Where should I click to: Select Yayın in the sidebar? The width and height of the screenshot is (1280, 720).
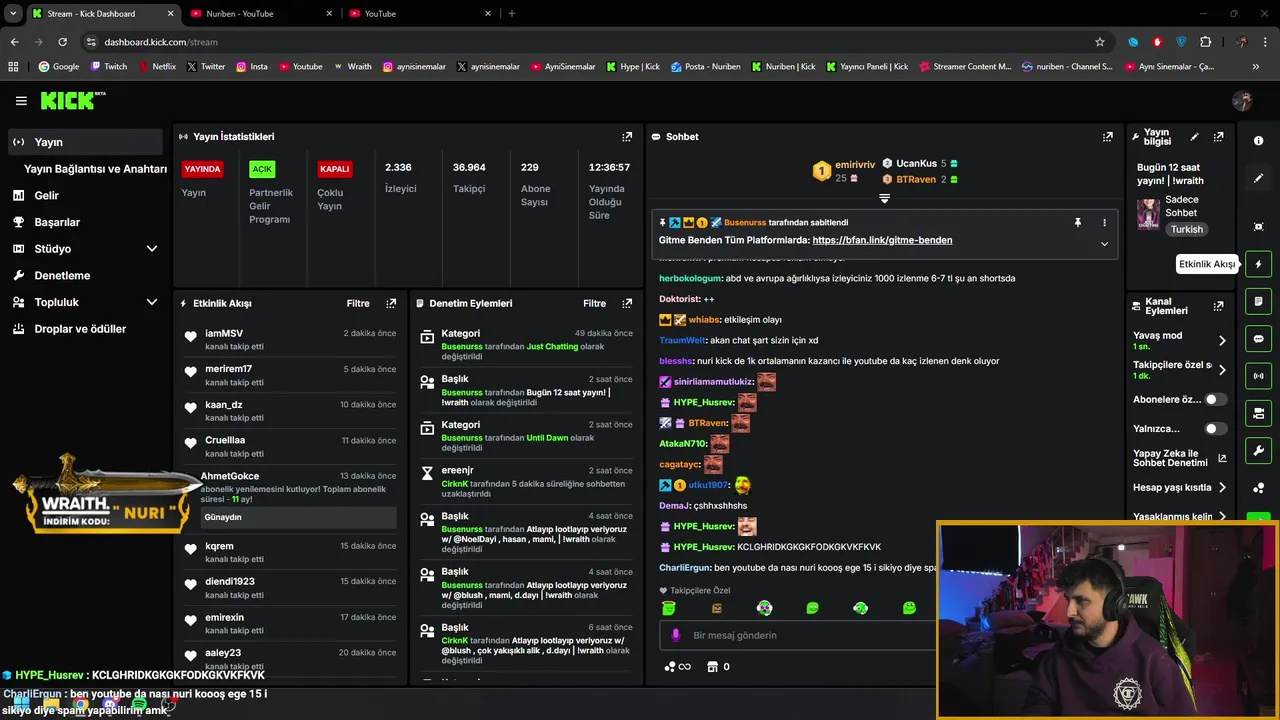pos(84,142)
